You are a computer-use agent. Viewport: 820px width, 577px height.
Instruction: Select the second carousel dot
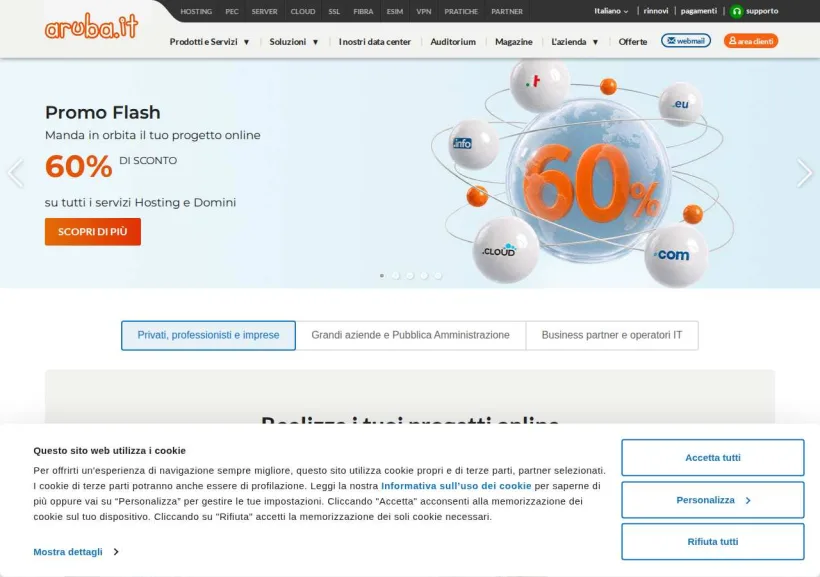(x=396, y=276)
